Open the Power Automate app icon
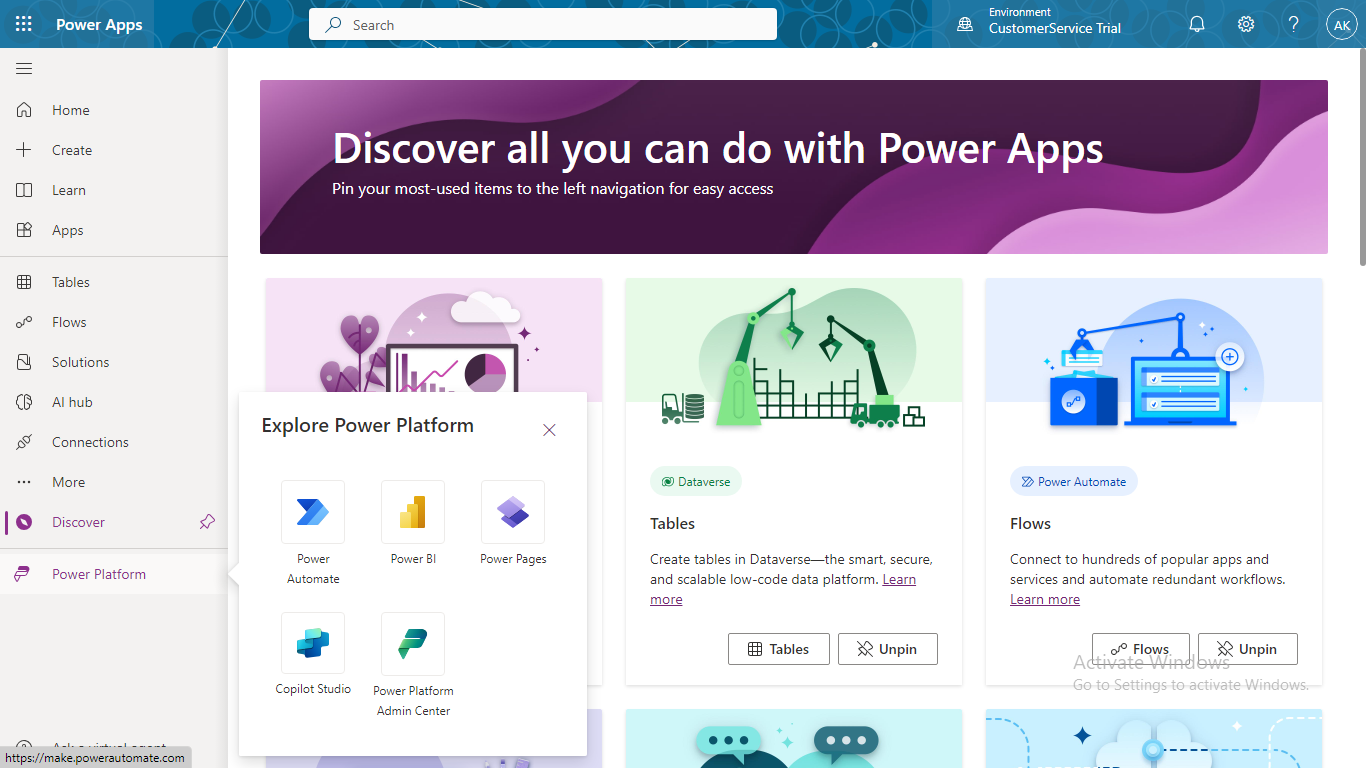The width and height of the screenshot is (1366, 768). click(x=313, y=512)
